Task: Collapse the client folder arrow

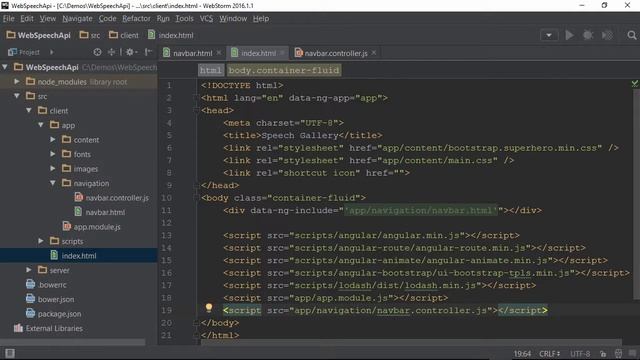Action: (x=29, y=111)
